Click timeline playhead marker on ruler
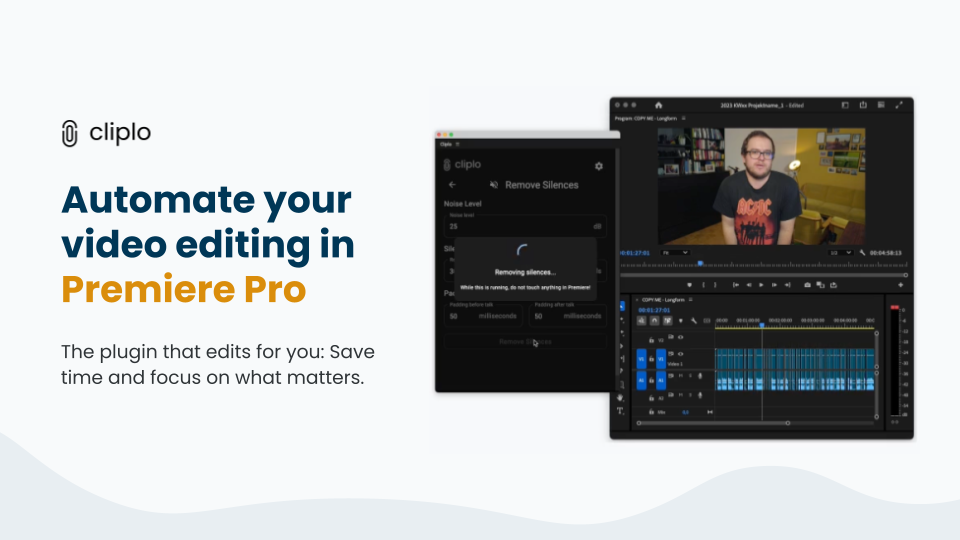 [762, 325]
